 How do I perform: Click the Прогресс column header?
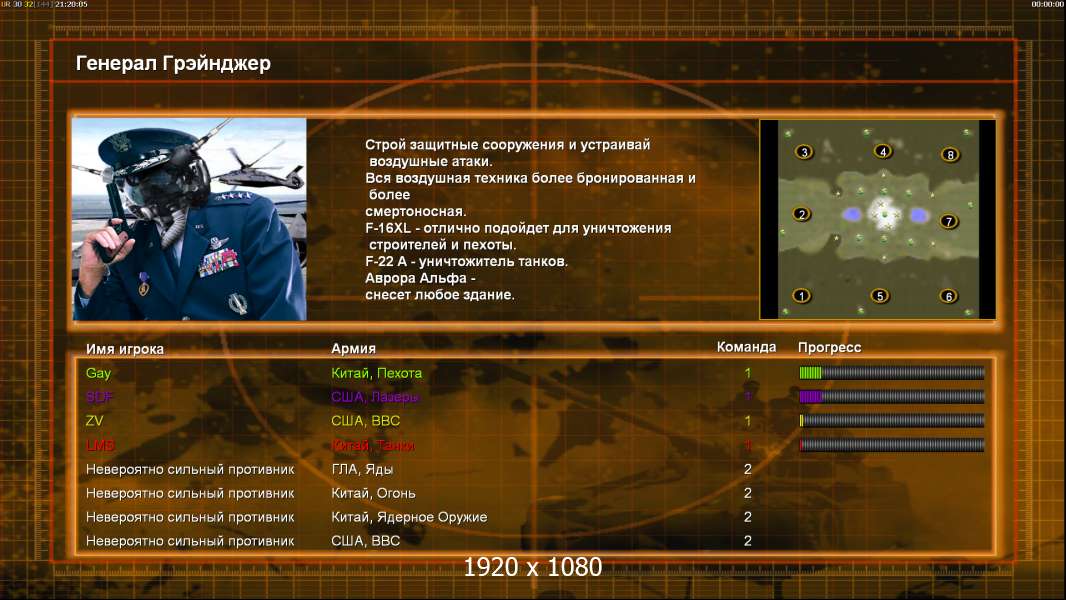pos(829,348)
